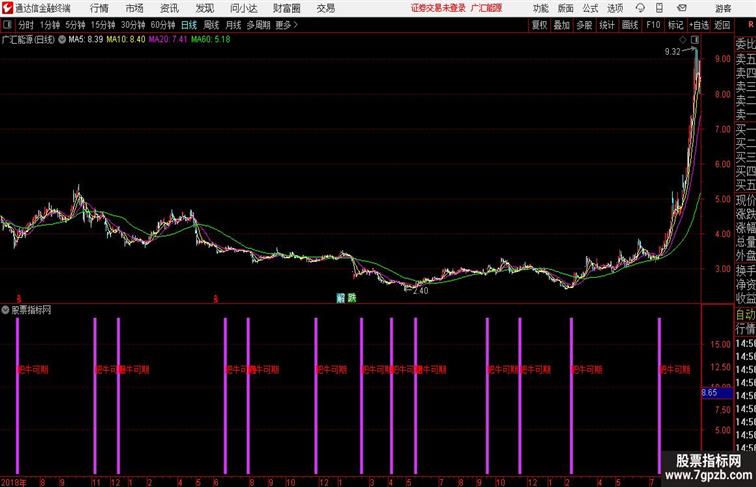Click the 多股 multi-stock button
The width and height of the screenshot is (756, 487).
pyautogui.click(x=584, y=25)
